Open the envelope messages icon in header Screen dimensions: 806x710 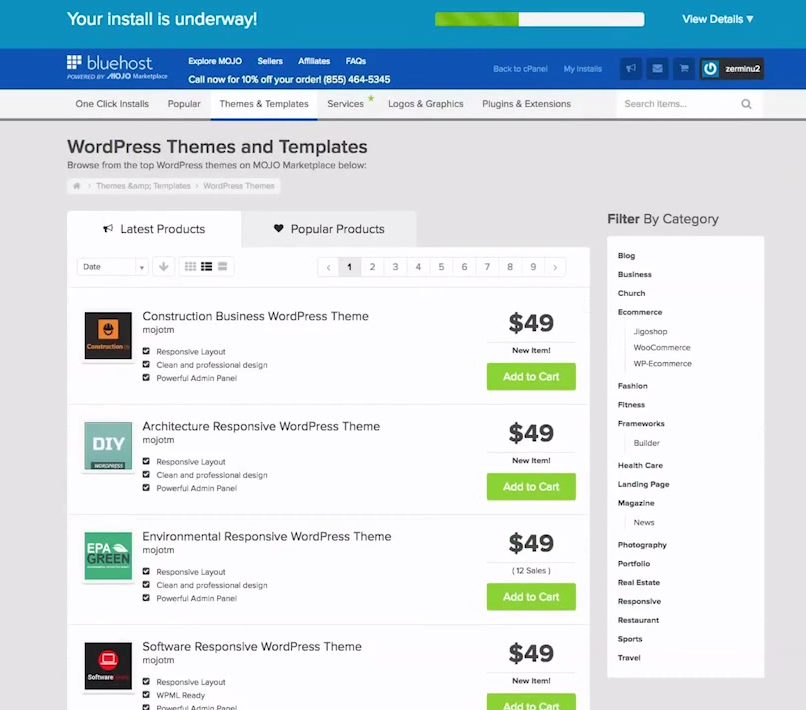[657, 68]
